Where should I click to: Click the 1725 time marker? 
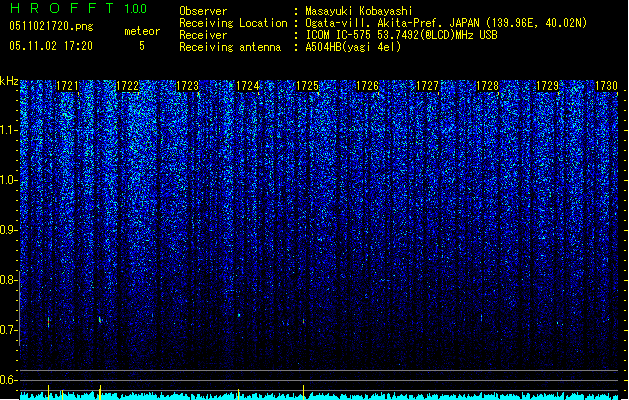click(307, 86)
